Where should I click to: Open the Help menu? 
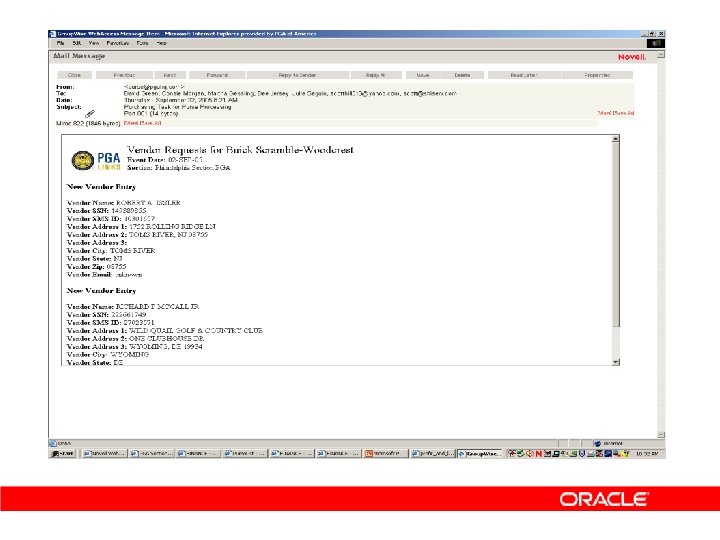coord(162,43)
